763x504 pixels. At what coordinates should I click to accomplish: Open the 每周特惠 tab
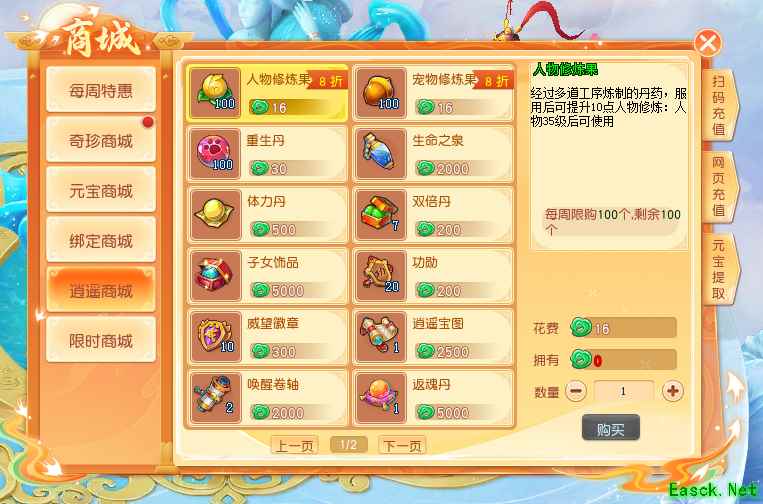pyautogui.click(x=101, y=90)
